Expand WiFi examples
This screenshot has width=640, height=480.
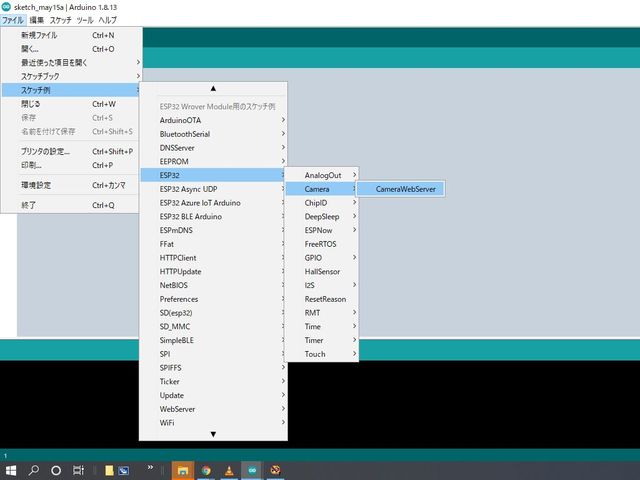[x=213, y=423]
